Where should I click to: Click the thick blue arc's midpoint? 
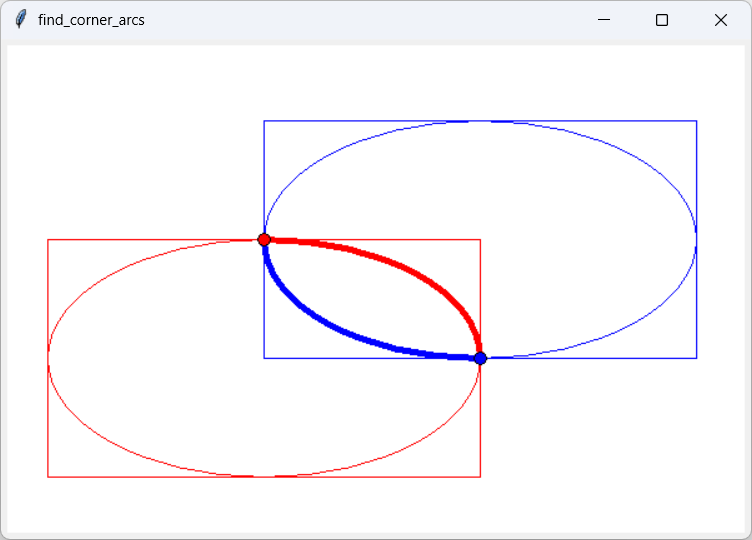328,323
